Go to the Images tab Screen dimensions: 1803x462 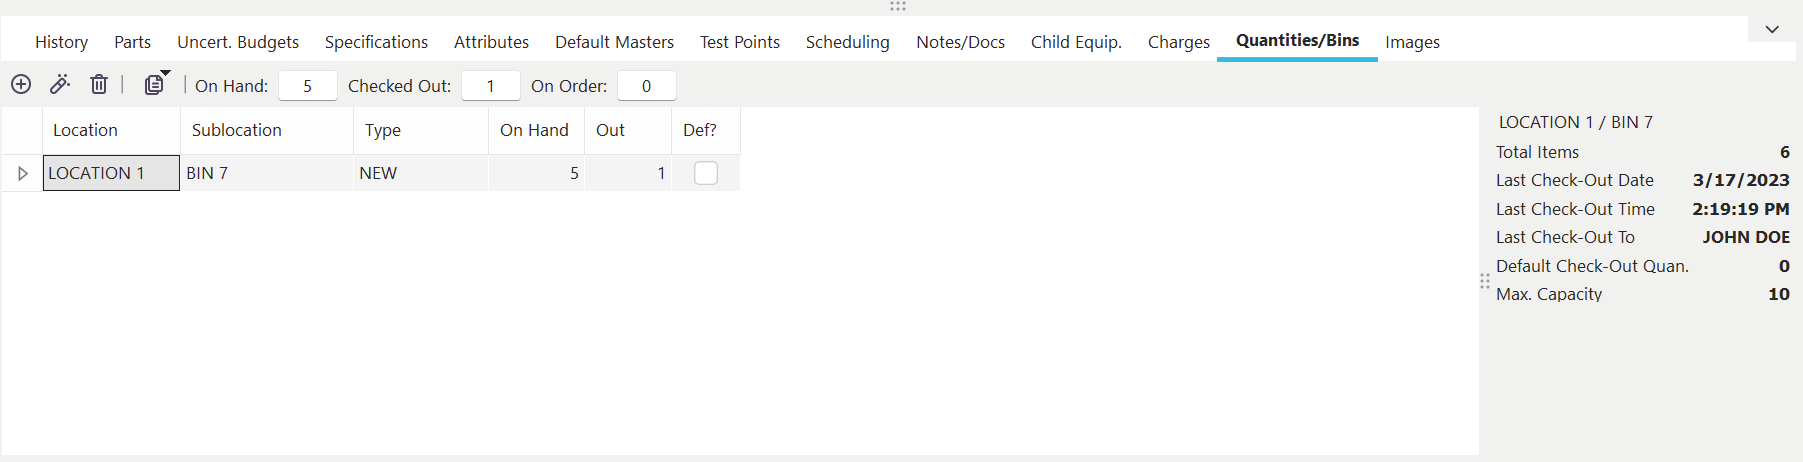[1412, 42]
